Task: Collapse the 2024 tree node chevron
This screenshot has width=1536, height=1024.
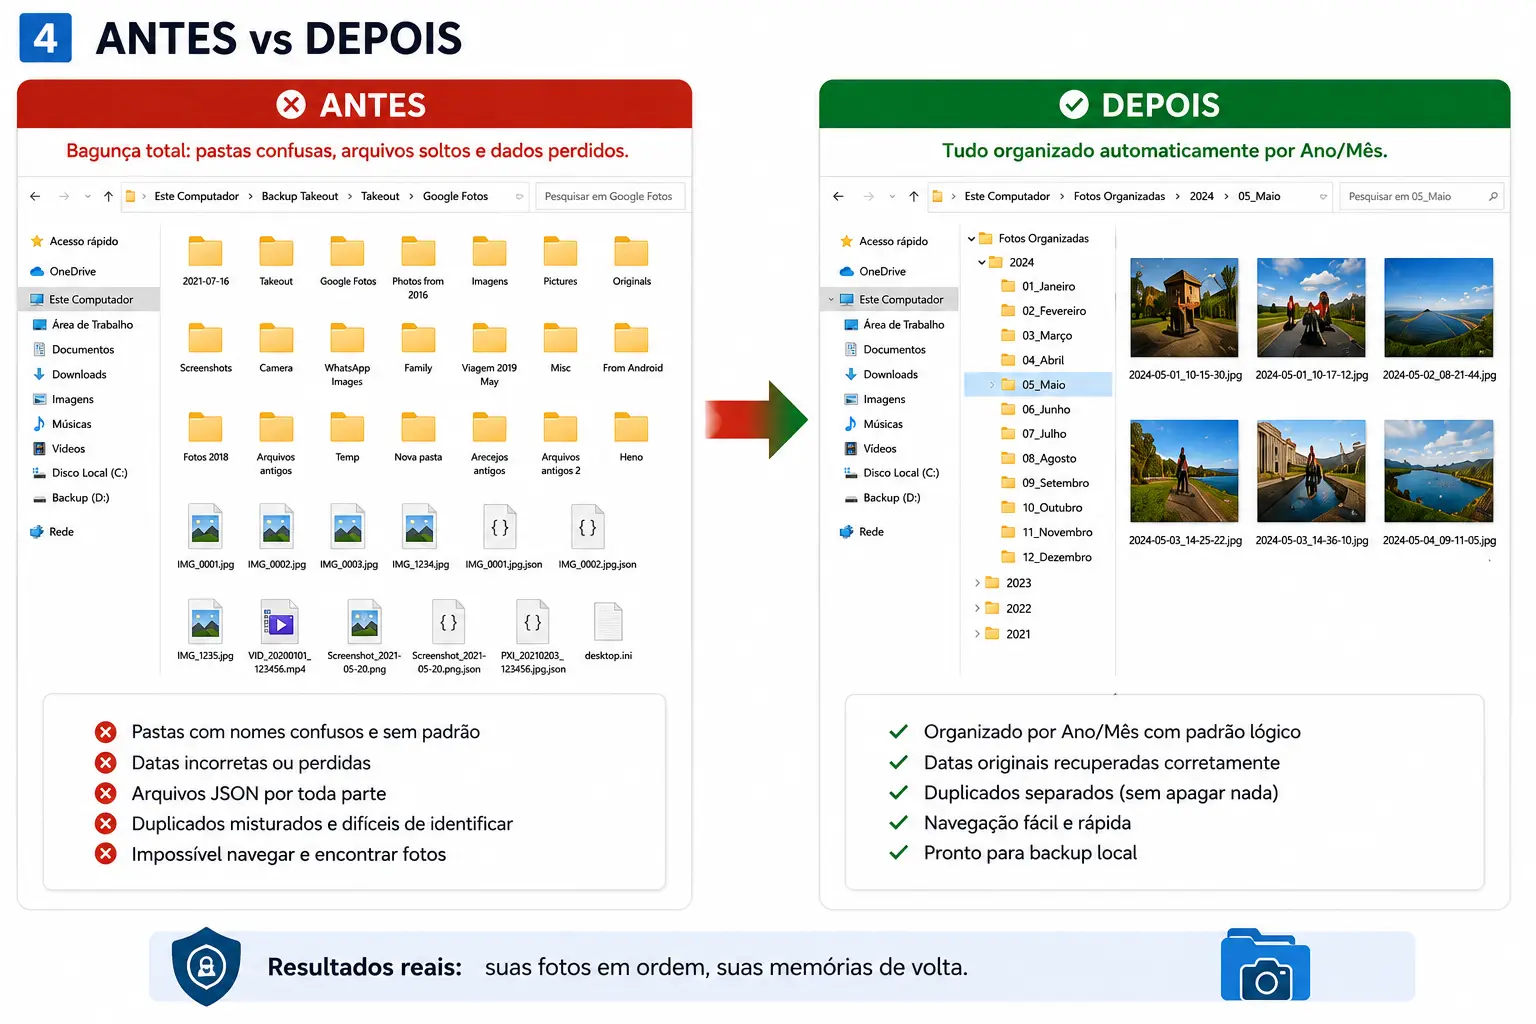Action: tap(982, 263)
